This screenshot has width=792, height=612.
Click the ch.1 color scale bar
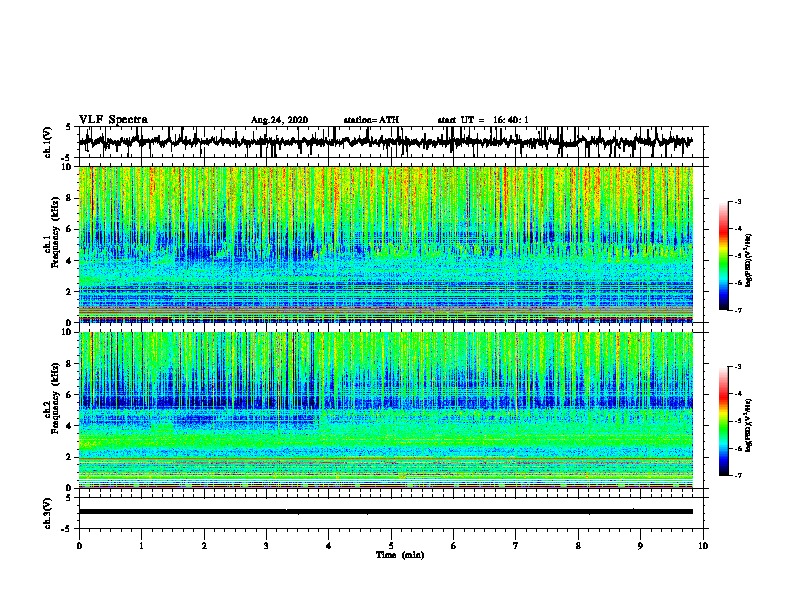click(x=723, y=256)
